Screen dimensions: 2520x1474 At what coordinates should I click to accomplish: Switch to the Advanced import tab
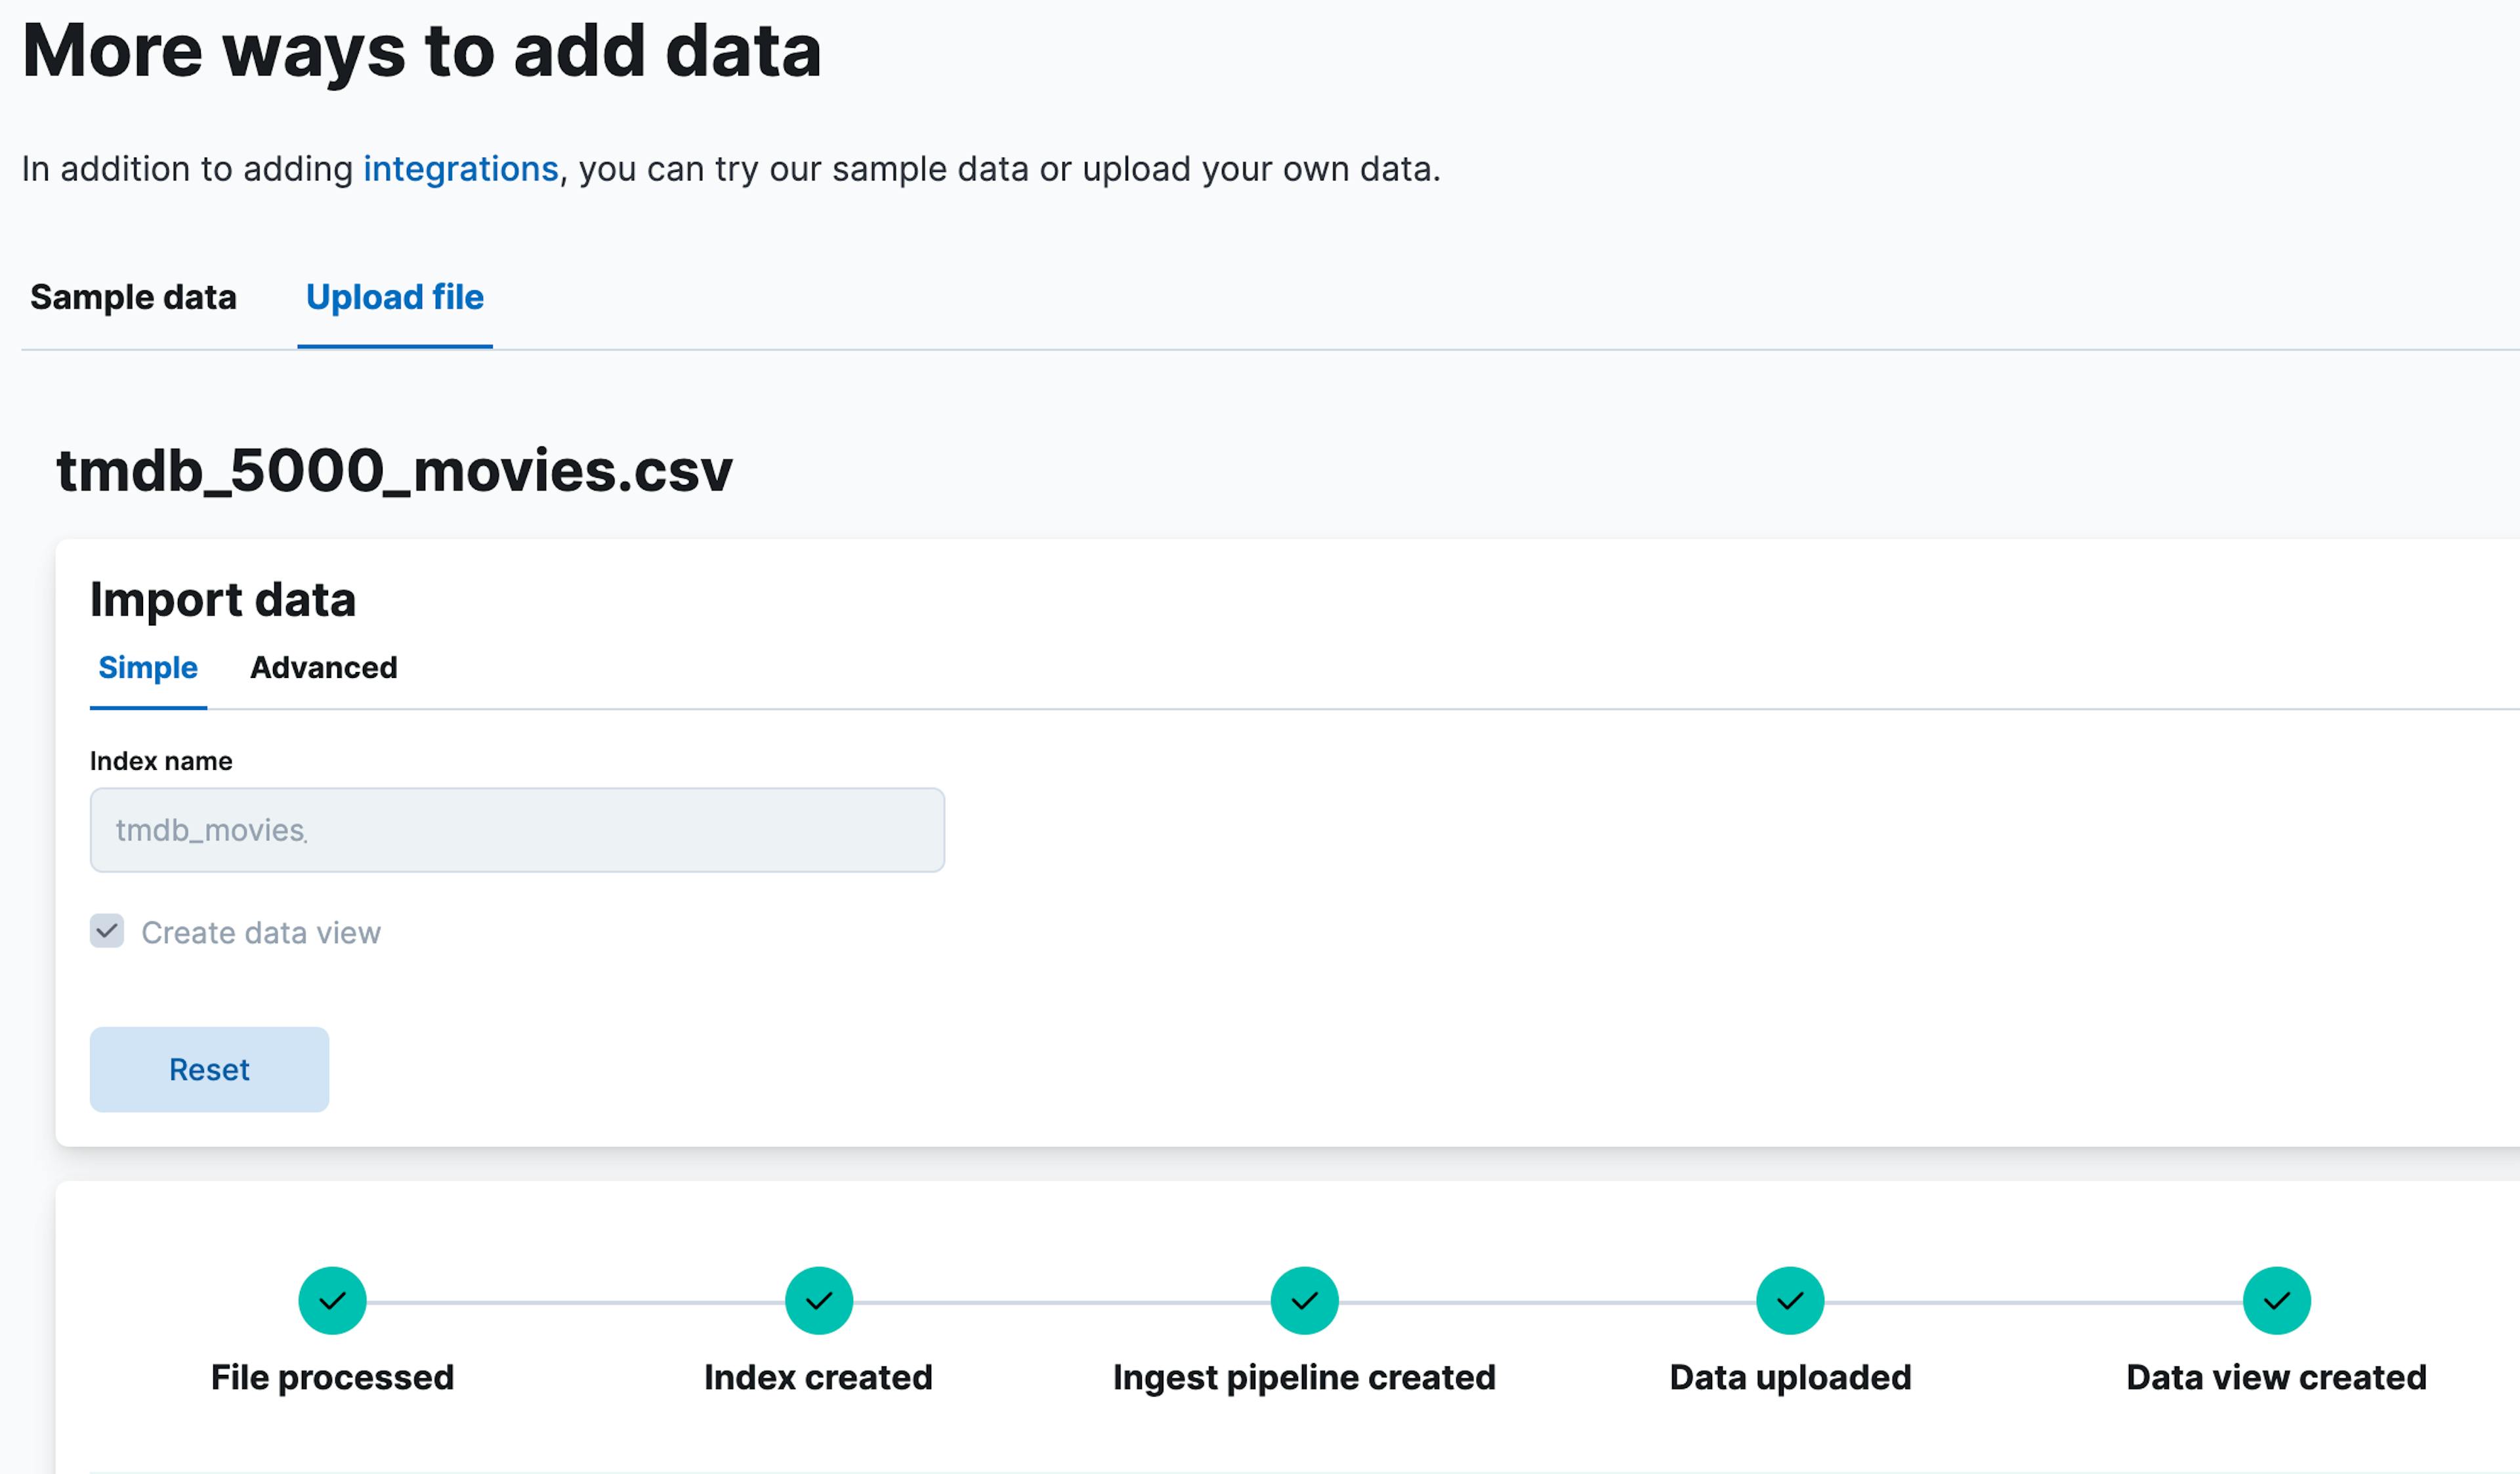point(323,667)
